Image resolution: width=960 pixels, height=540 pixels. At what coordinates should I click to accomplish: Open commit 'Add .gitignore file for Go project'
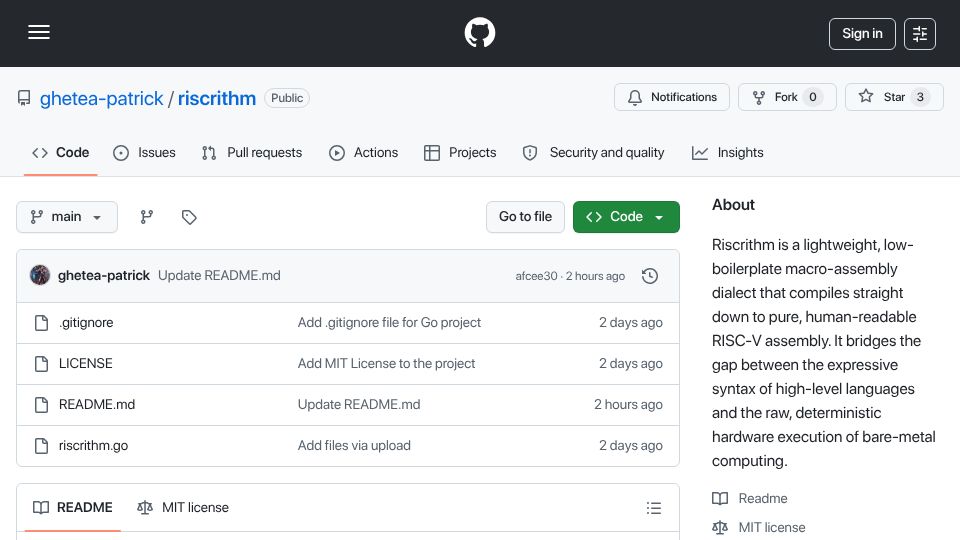(x=389, y=323)
